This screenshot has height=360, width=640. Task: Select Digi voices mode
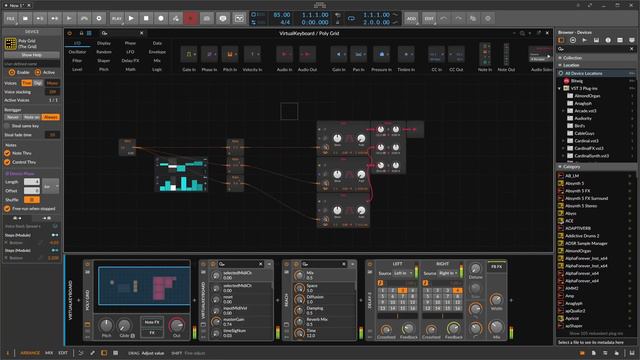point(38,83)
